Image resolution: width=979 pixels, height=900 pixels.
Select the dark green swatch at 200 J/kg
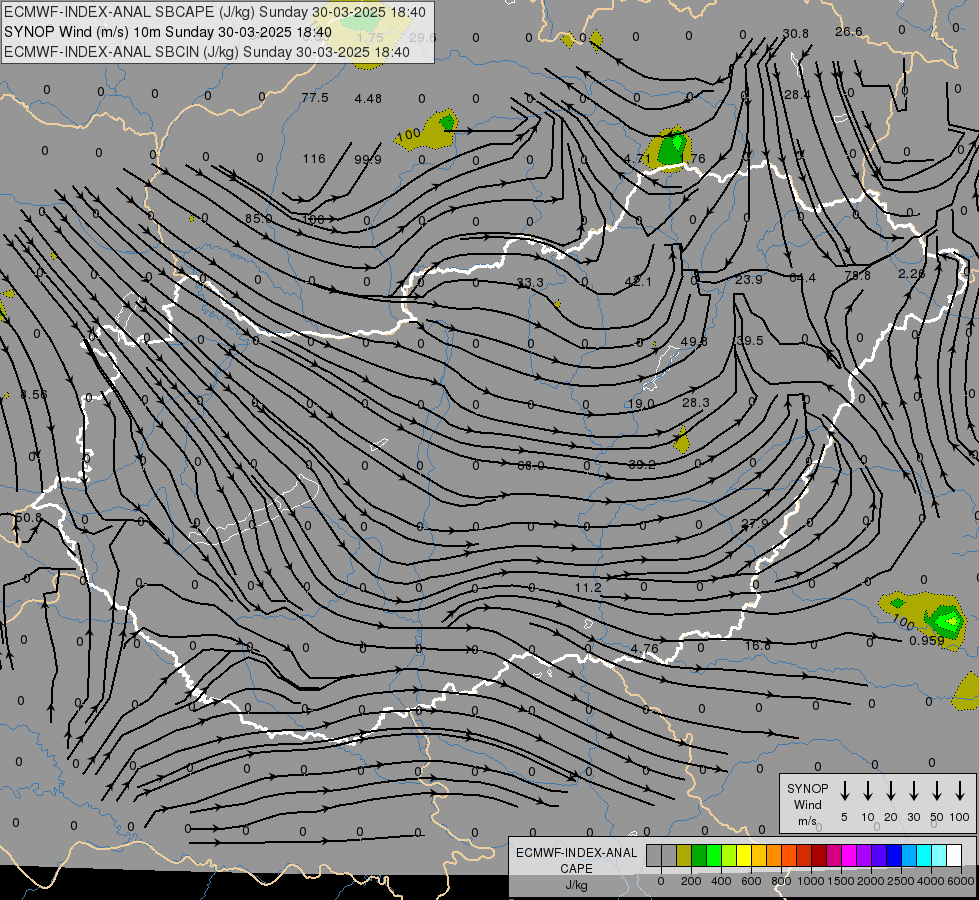(x=699, y=856)
